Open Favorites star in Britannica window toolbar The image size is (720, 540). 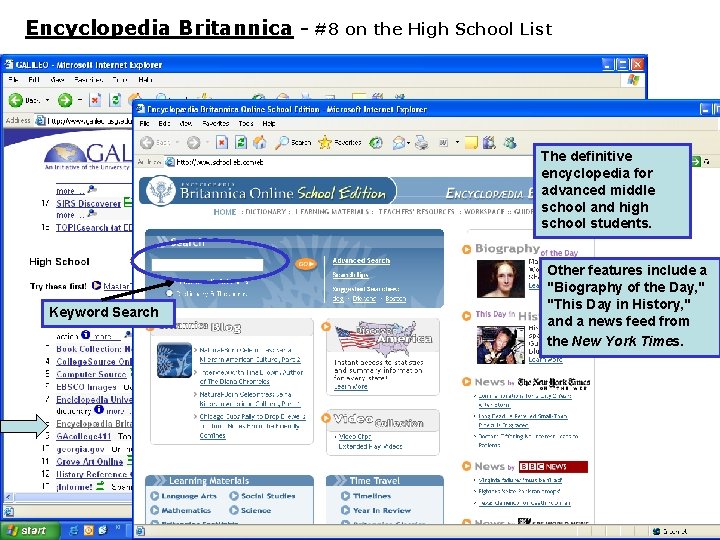click(x=325, y=143)
